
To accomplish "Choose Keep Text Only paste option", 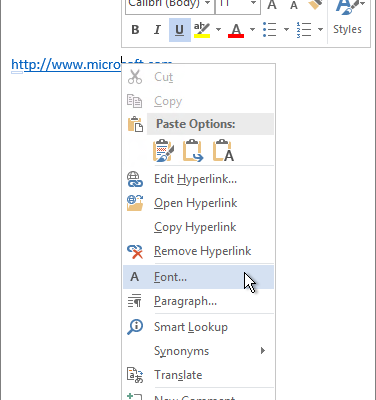I will click(223, 151).
